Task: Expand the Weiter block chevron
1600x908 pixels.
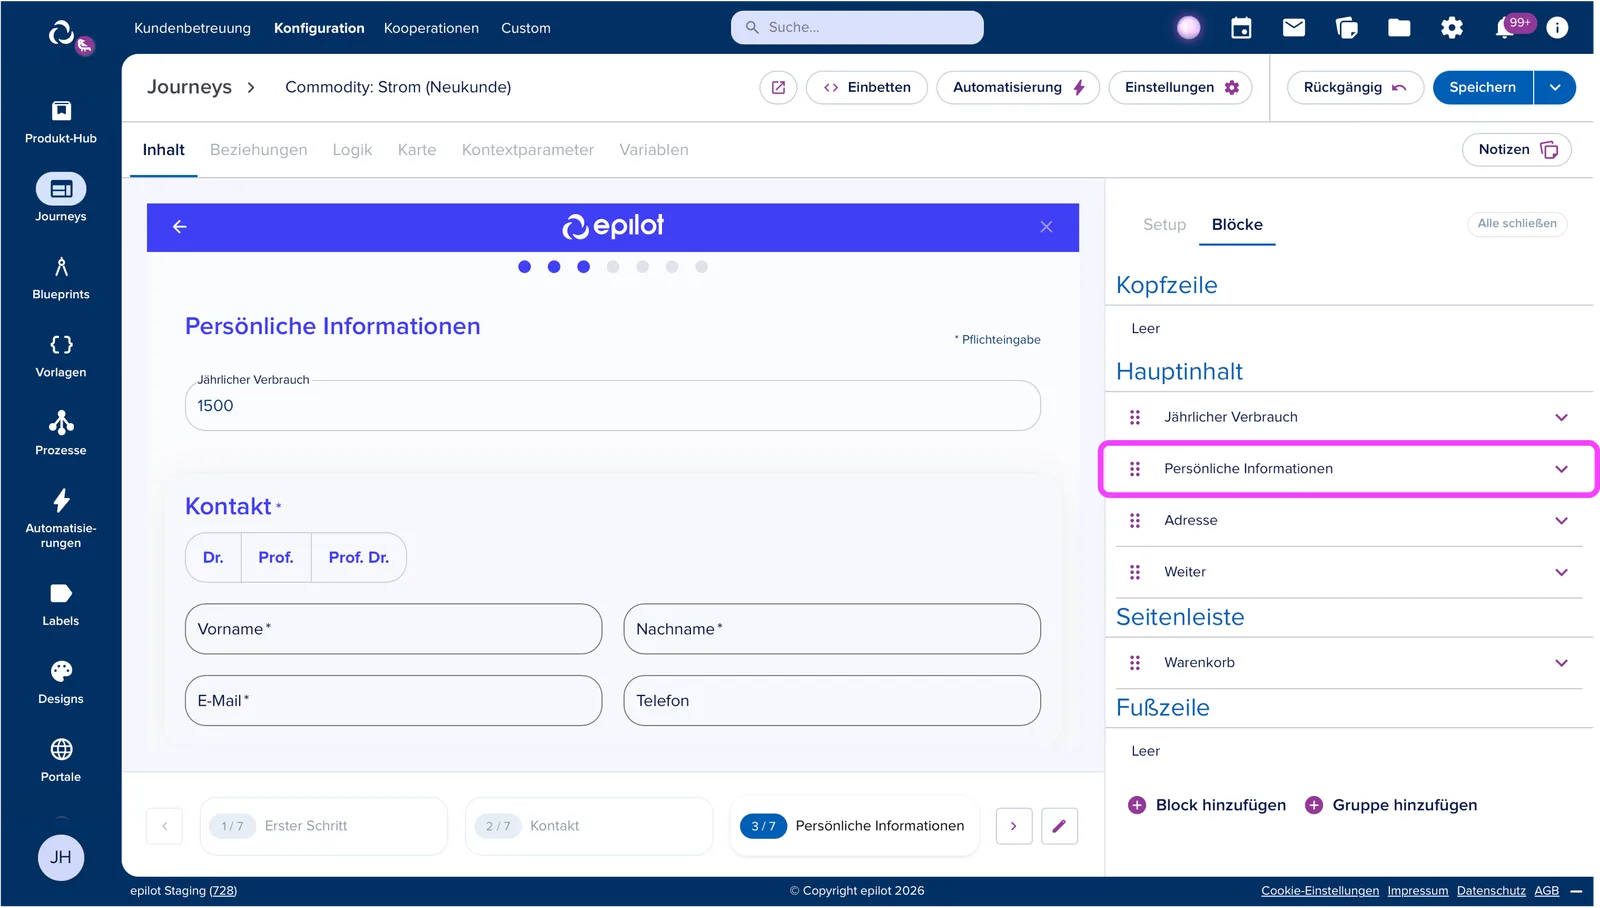Action: point(1561,573)
